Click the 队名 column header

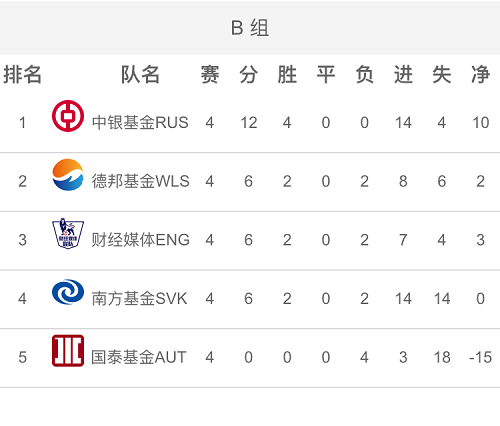point(140,74)
